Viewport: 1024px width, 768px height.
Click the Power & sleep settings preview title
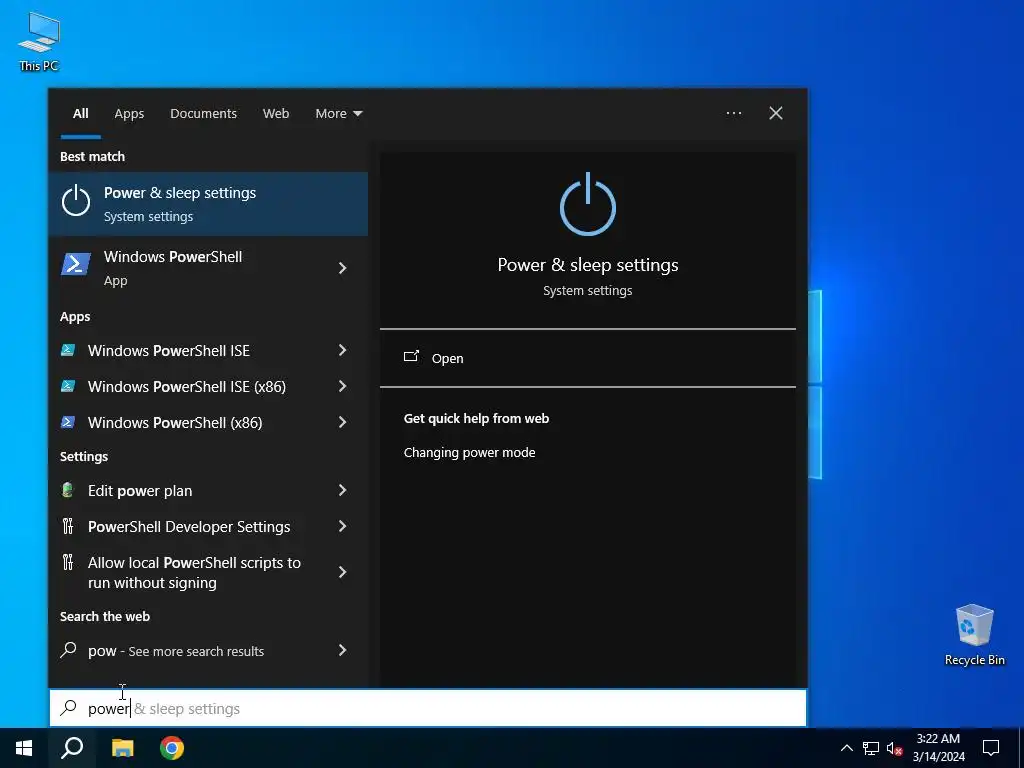[x=588, y=264]
